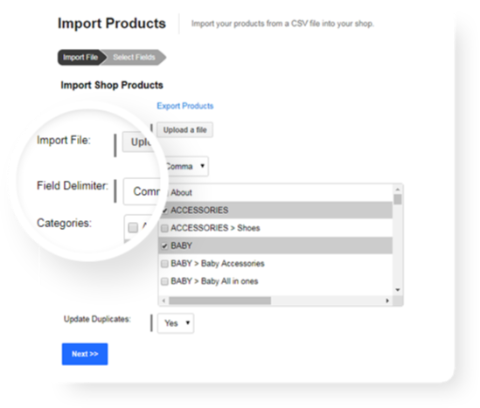Viewport: 480px width, 408px height.
Task: Click the magnified Import File label
Action: click(x=63, y=140)
